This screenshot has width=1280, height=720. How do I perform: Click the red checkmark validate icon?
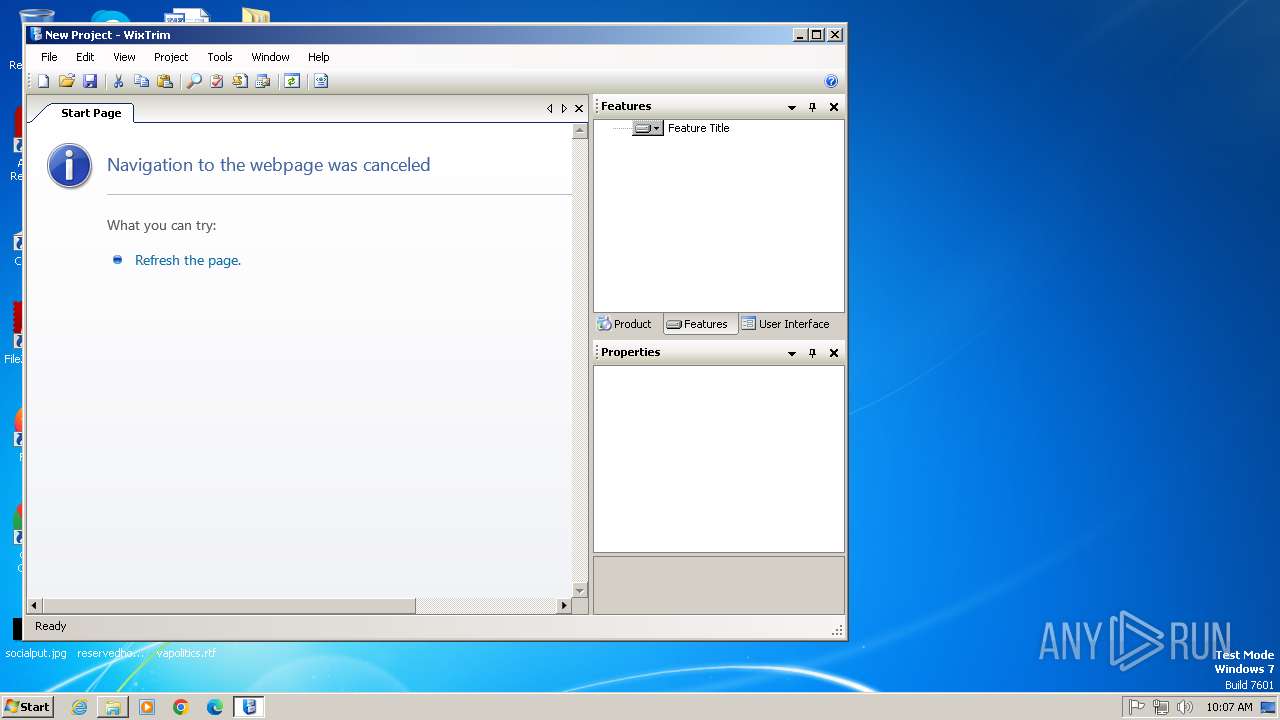[x=217, y=81]
